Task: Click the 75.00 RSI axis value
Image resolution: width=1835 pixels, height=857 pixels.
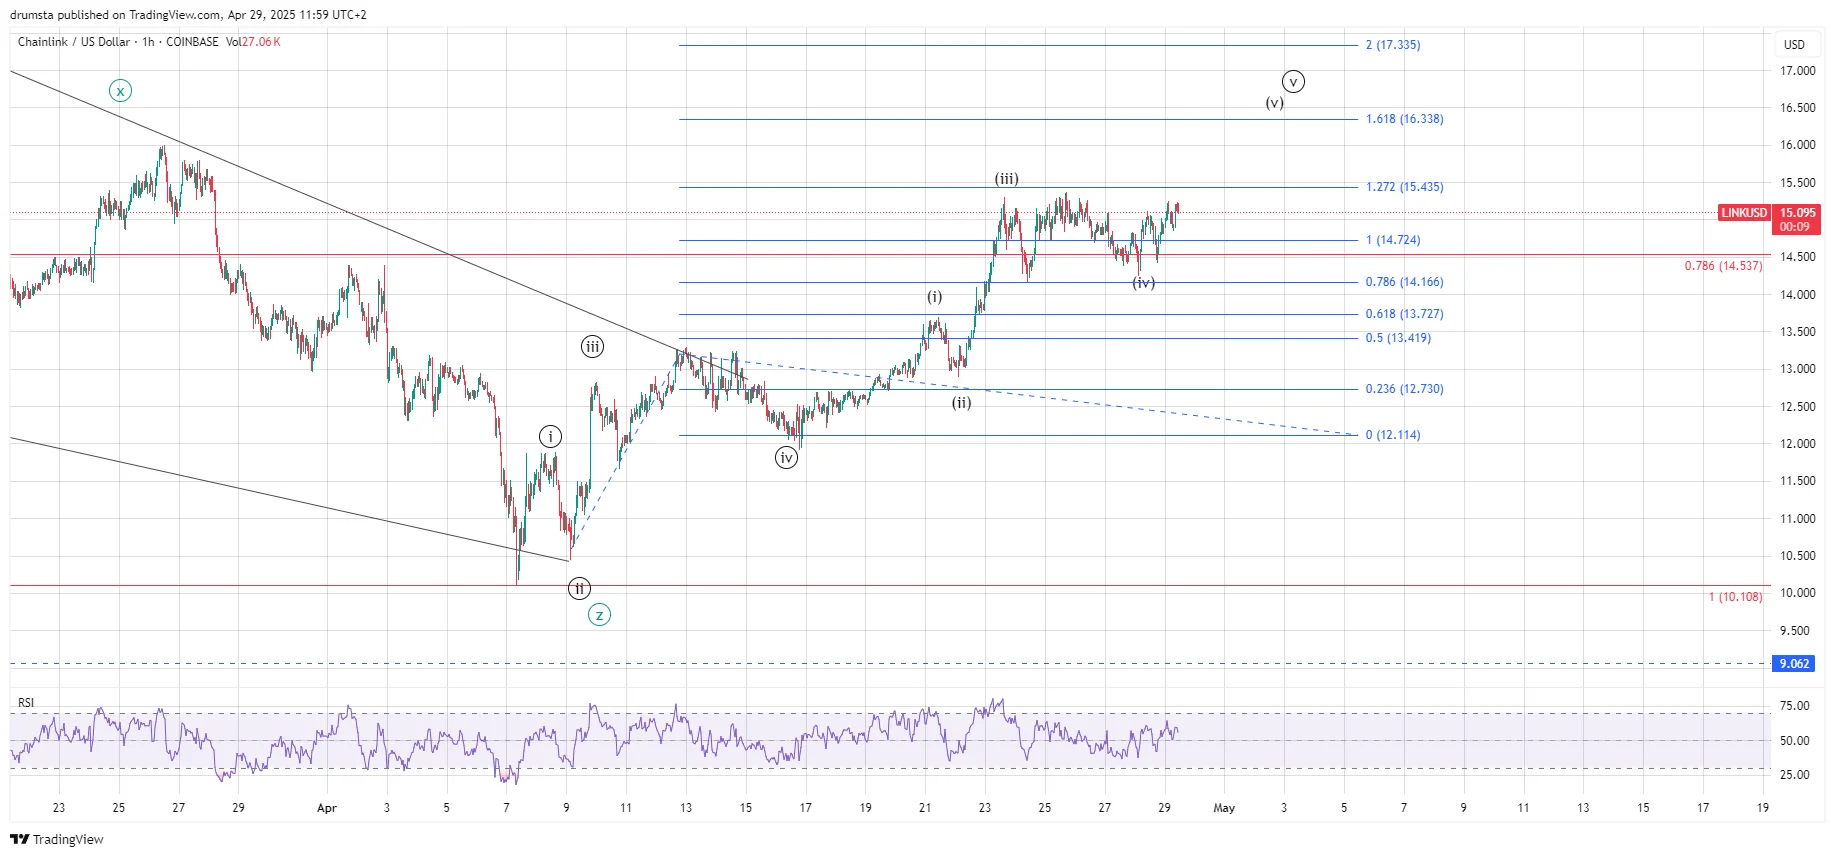Action: click(1795, 706)
